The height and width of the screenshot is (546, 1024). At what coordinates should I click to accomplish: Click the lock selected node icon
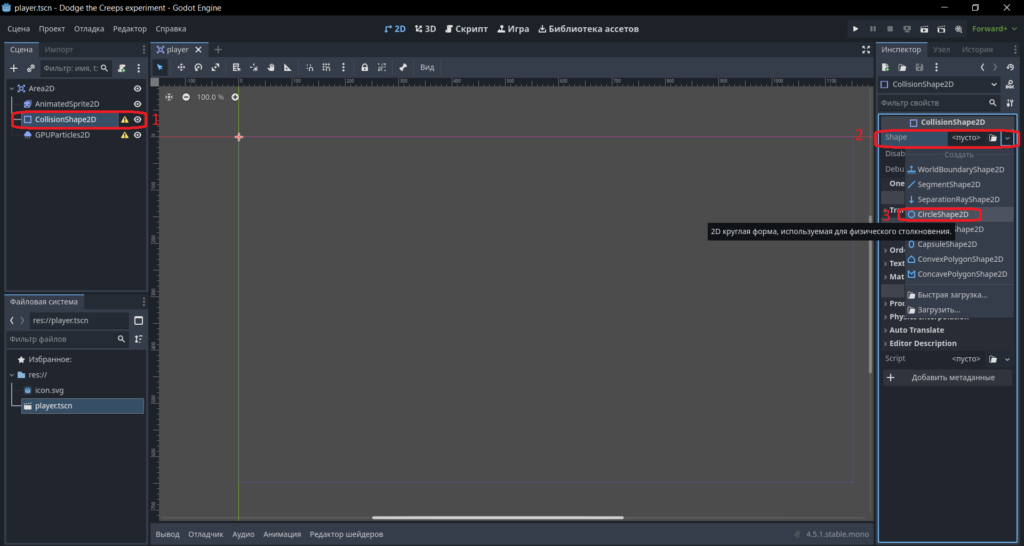(364, 67)
